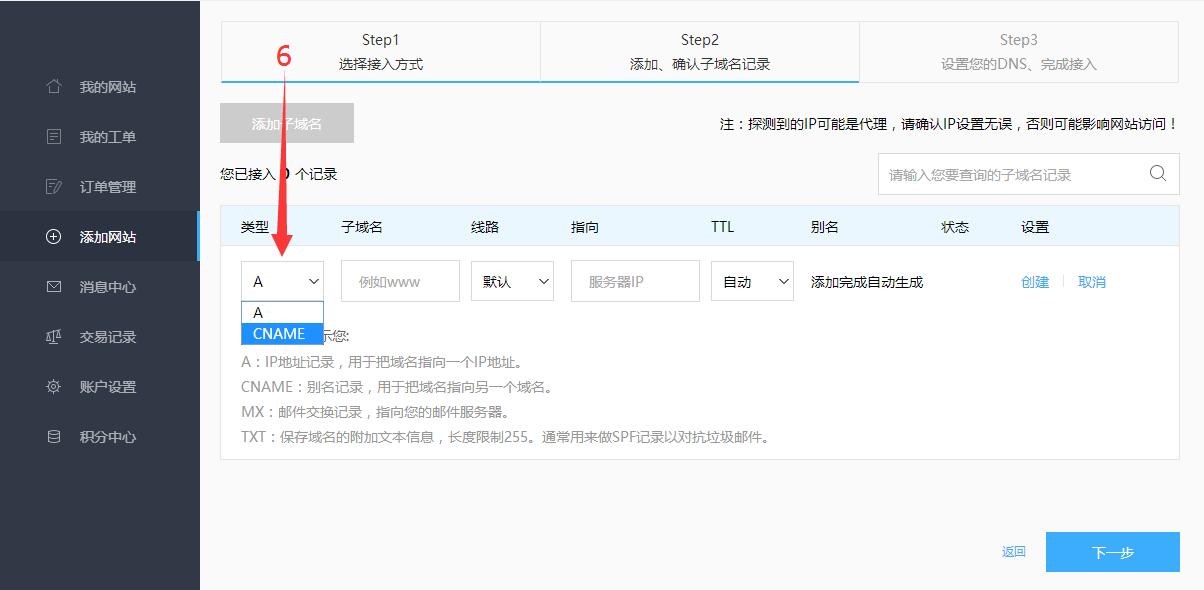Click the search magnifier icon

point(1158,173)
